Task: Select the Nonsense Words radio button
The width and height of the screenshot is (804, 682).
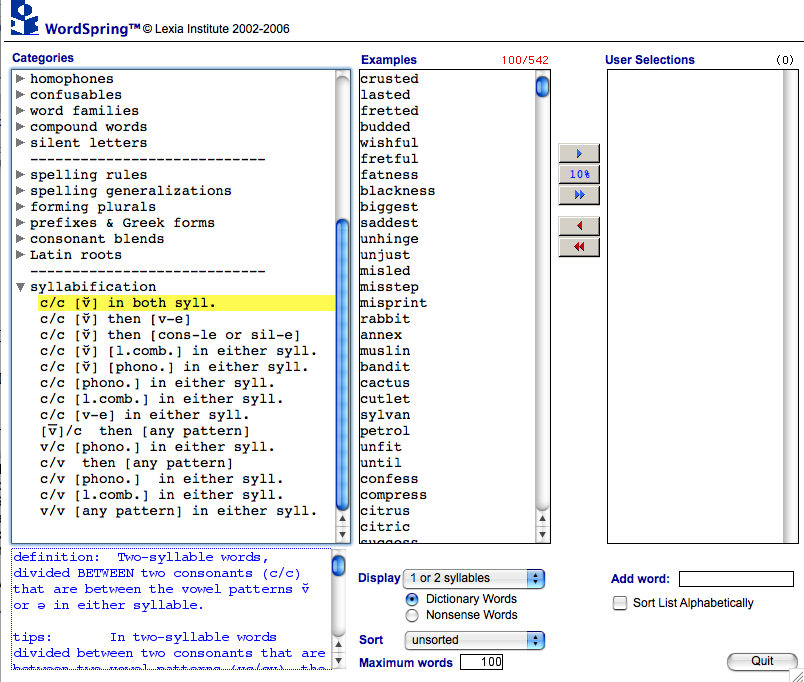Action: (412, 615)
